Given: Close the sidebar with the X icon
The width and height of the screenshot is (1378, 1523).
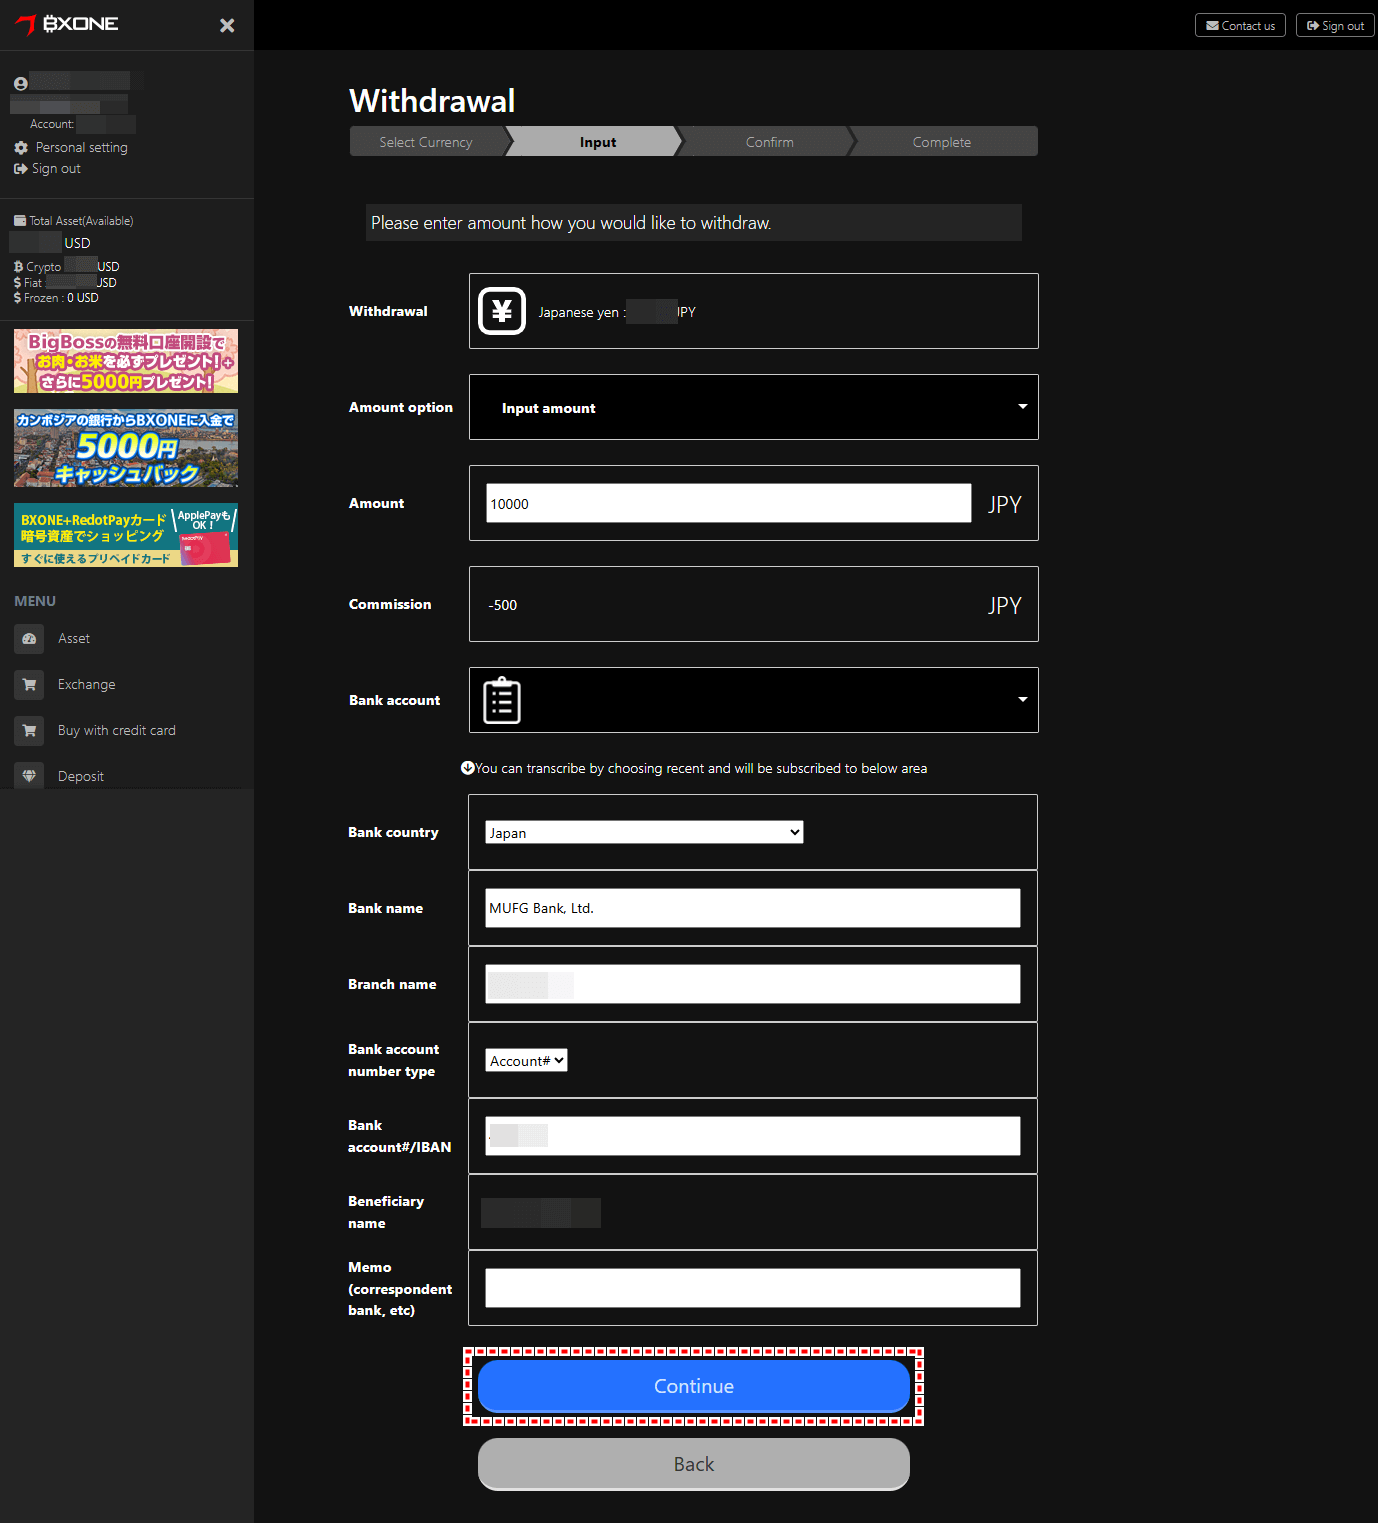Looking at the screenshot, I should click(x=227, y=25).
